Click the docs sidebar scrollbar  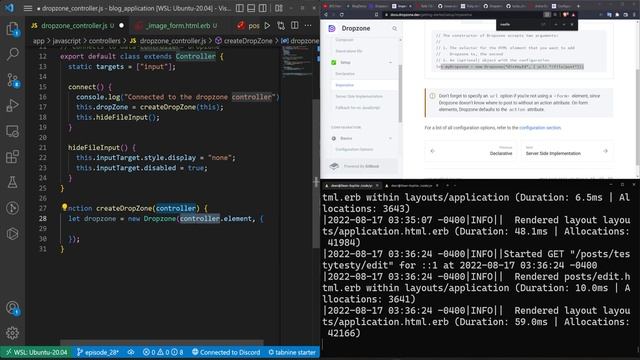[400, 94]
